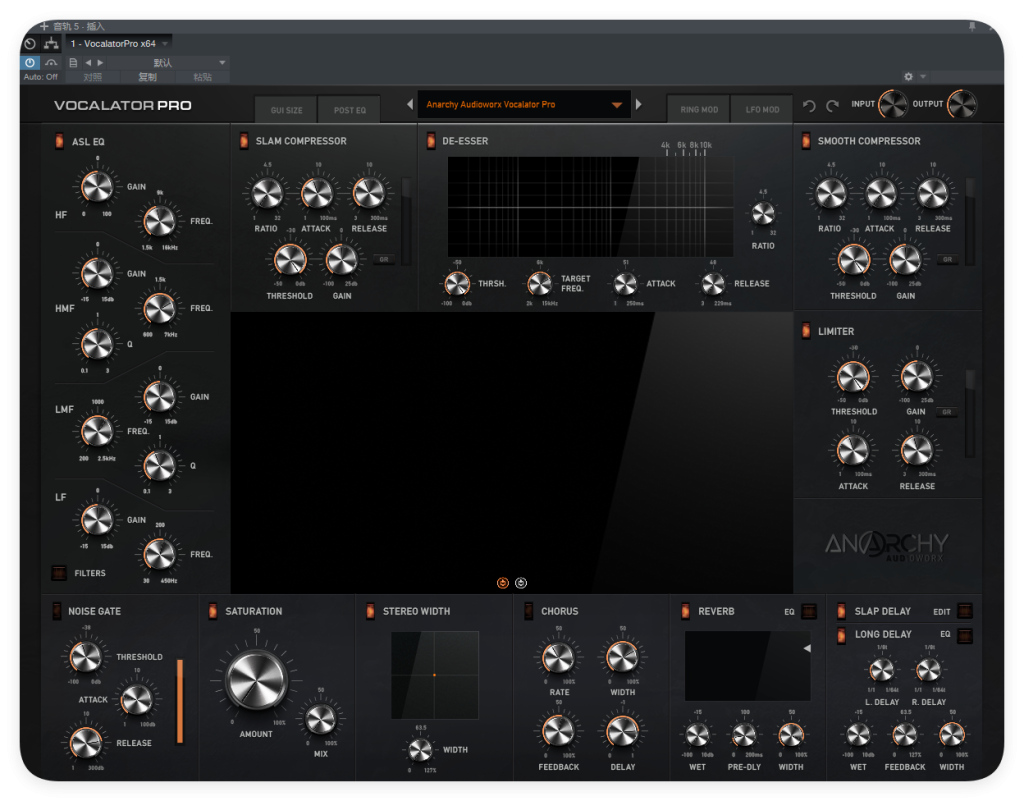Open the LONG DELAY EQ button

[x=965, y=635]
